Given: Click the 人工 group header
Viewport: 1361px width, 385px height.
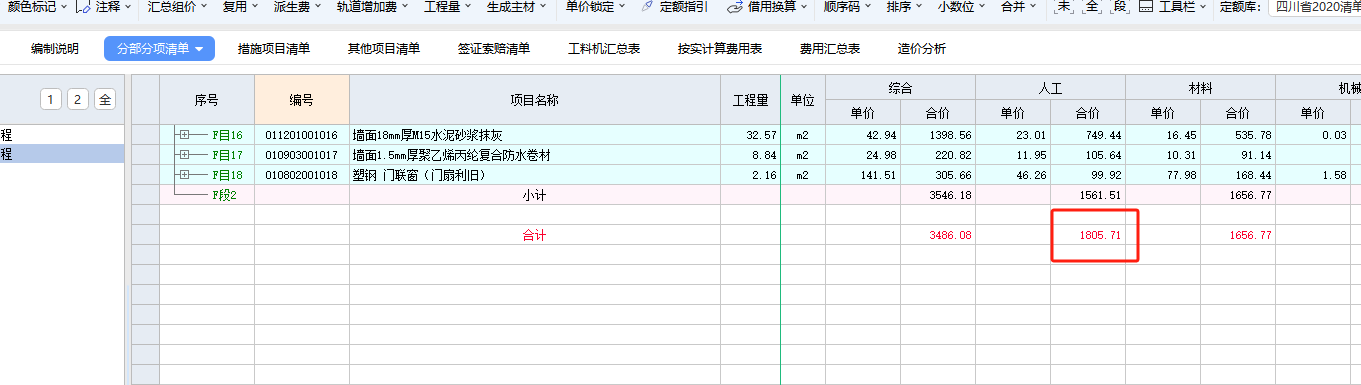Looking at the screenshot, I should (1050, 88).
